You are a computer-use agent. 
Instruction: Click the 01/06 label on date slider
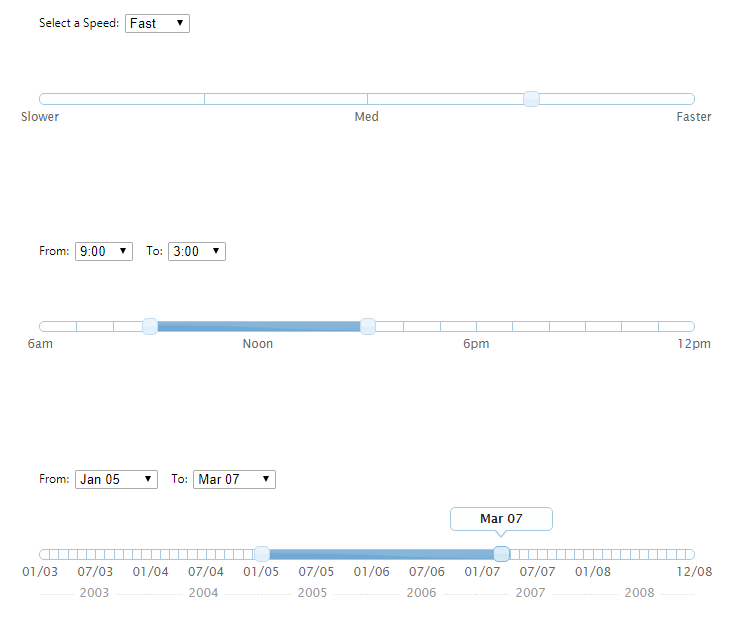pos(371,572)
